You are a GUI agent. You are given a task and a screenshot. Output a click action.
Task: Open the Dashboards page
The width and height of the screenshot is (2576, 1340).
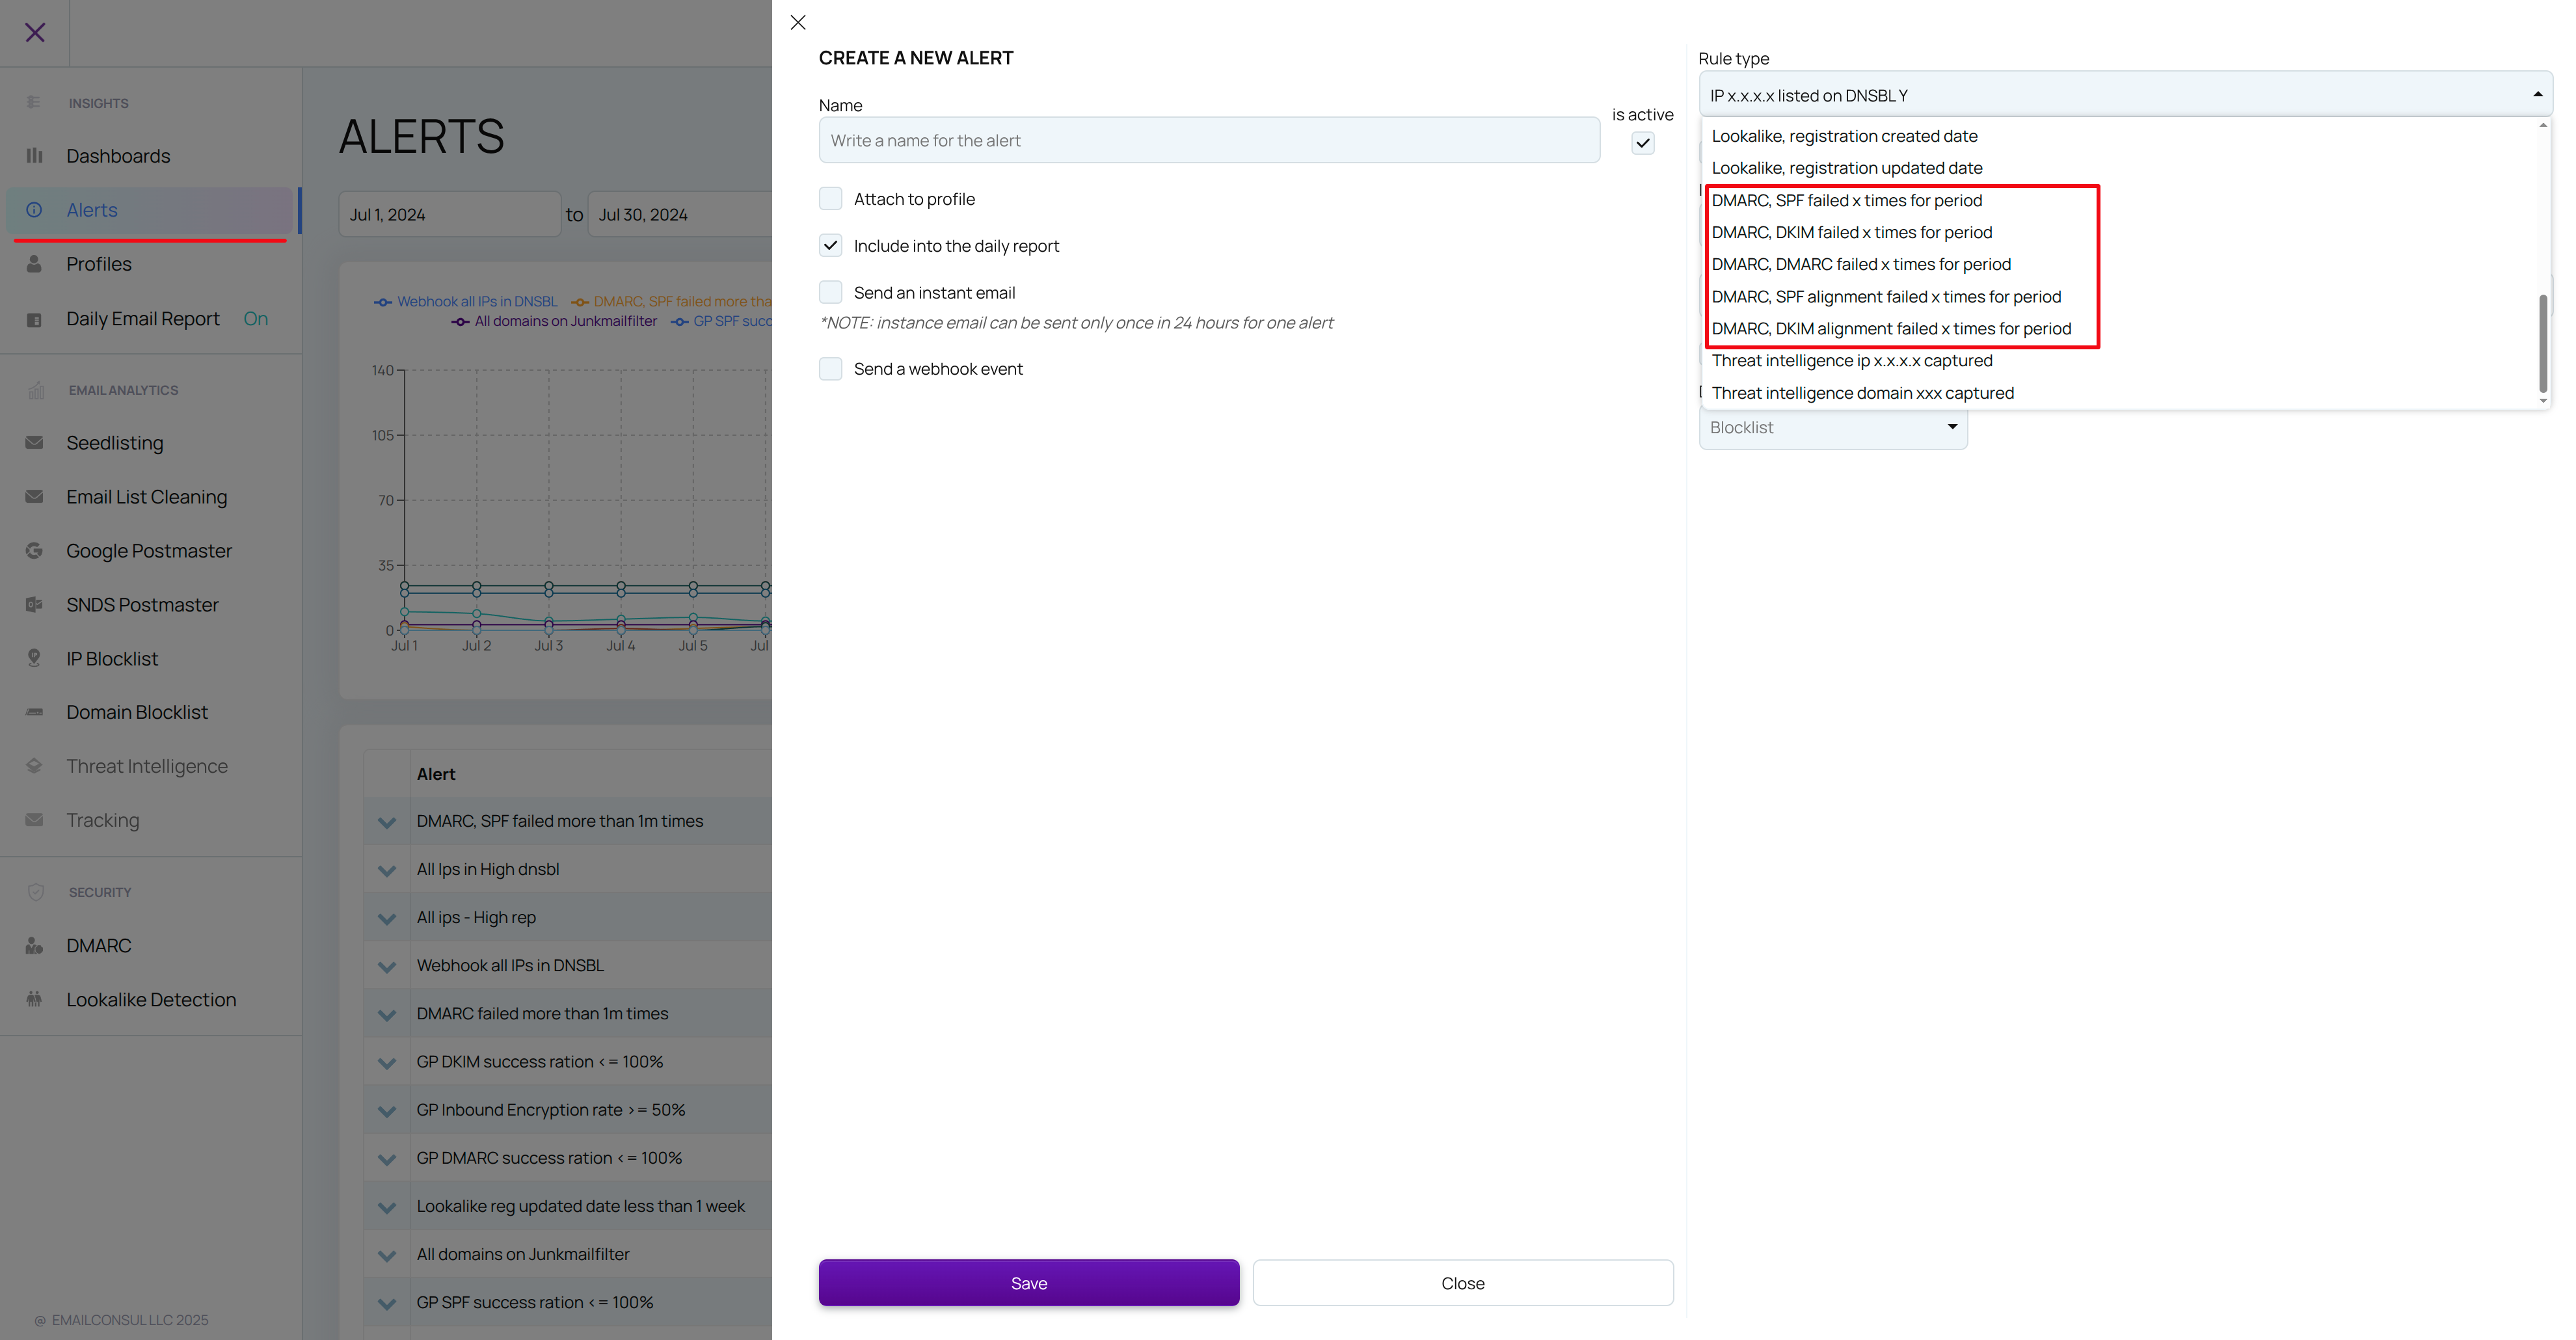click(118, 156)
